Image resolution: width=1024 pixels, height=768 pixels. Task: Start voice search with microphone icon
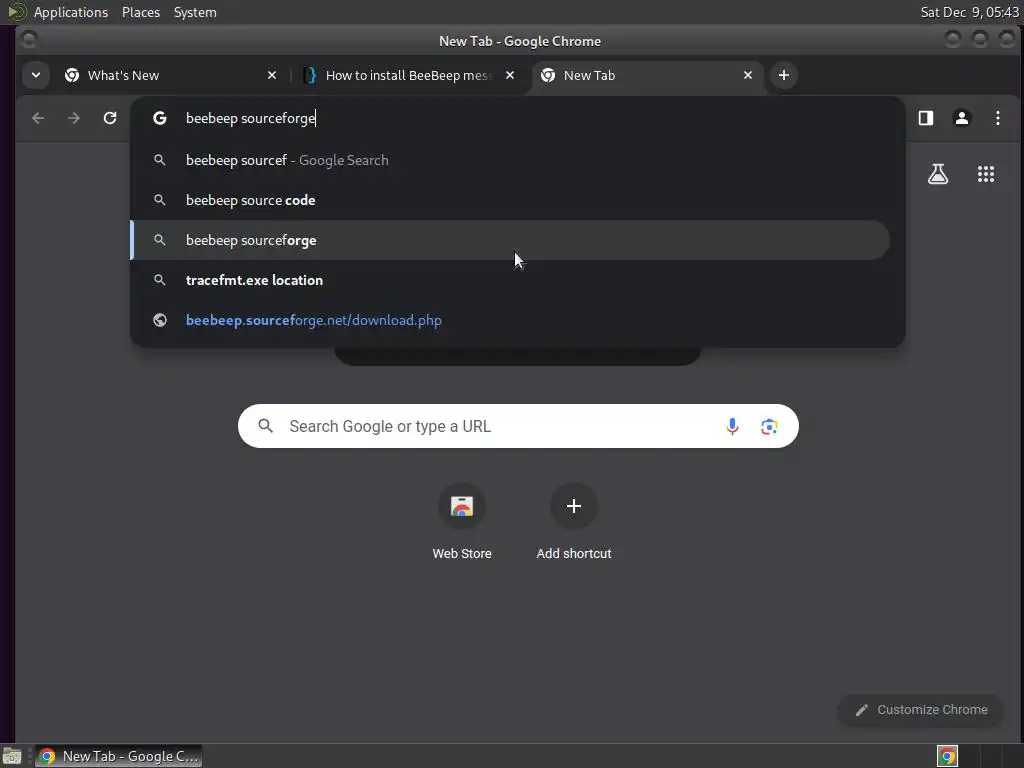click(x=732, y=426)
